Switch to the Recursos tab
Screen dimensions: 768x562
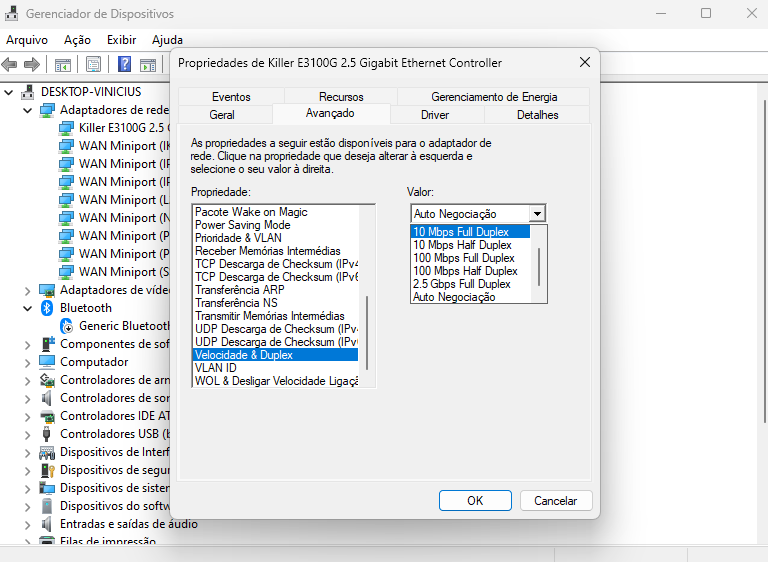coord(341,97)
